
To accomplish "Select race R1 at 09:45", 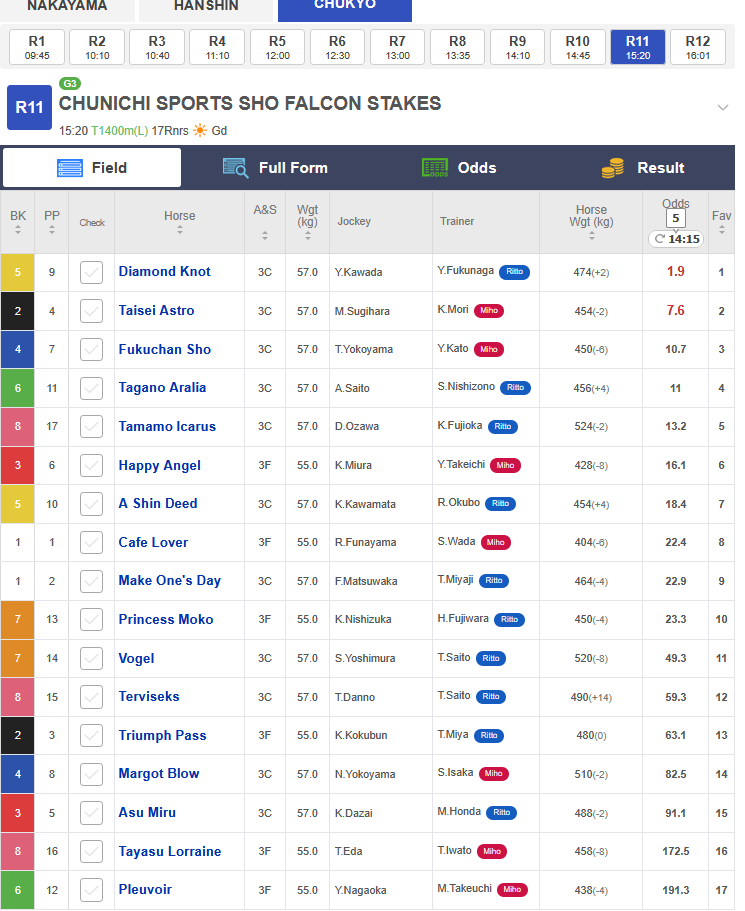I will click(37, 47).
